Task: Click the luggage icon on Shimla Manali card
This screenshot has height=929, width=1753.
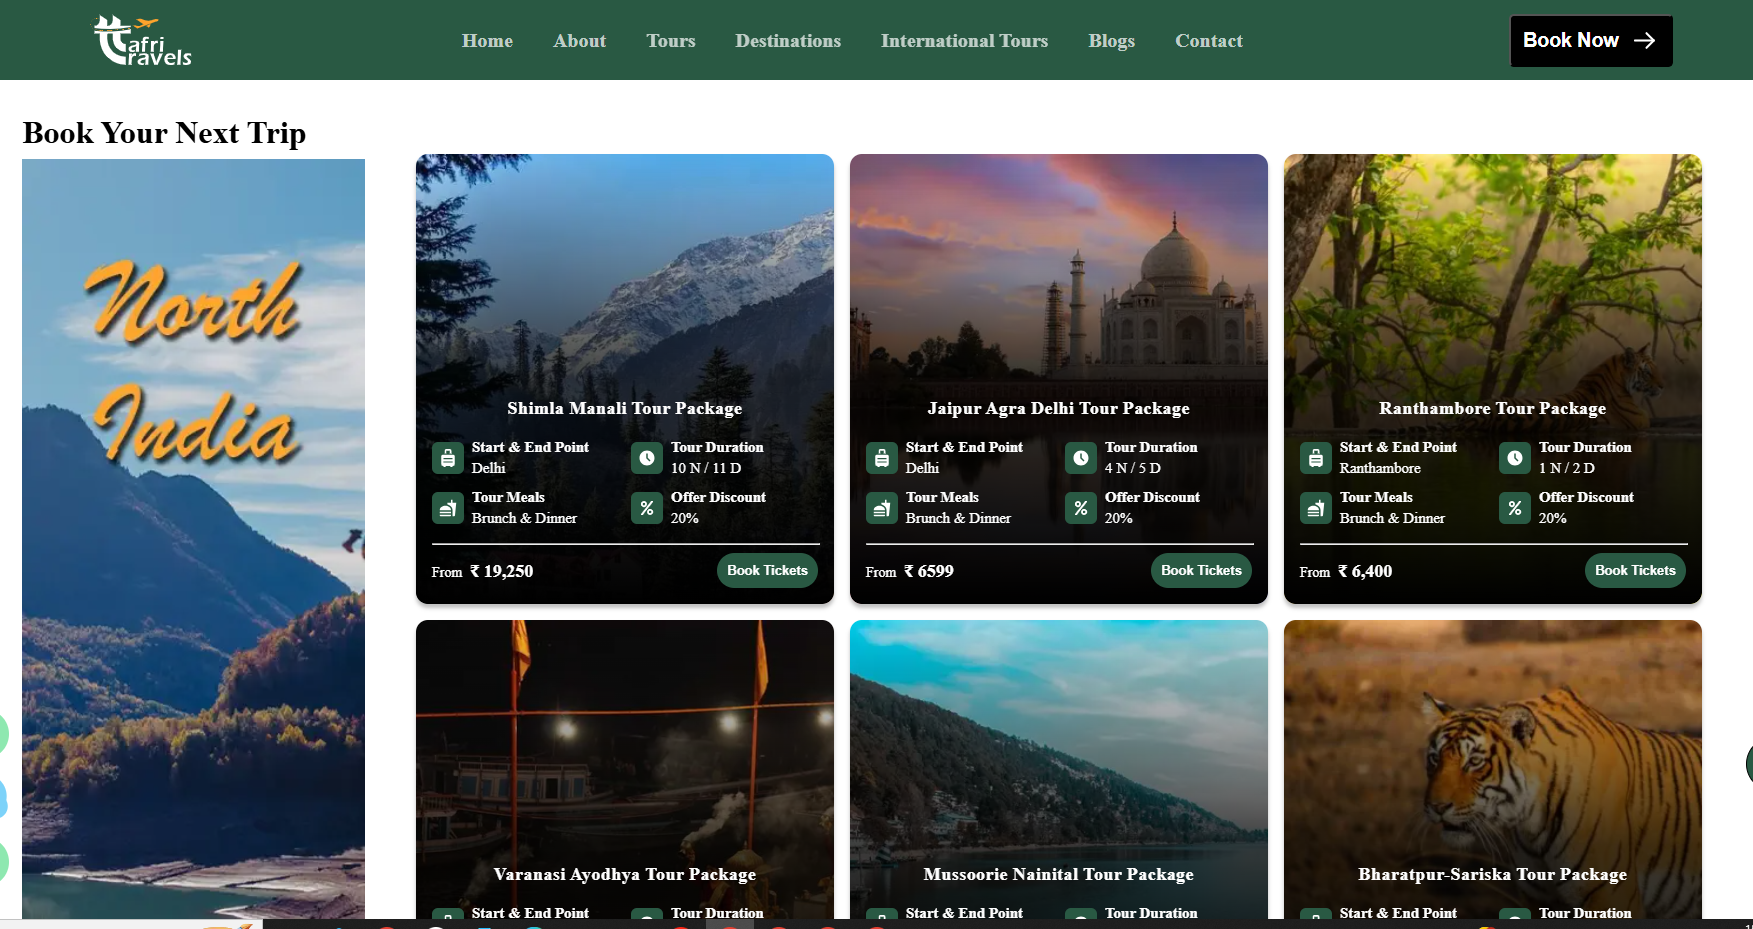Action: point(447,458)
